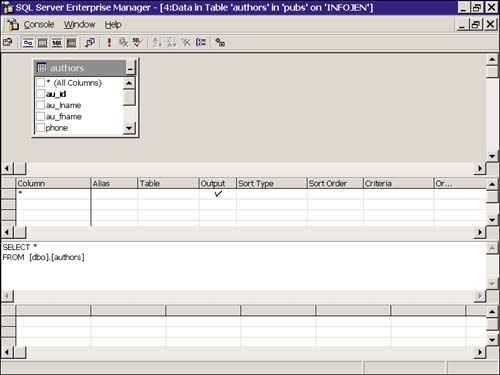
Task: Click the results pane scroll right arrow
Action: (x=479, y=352)
